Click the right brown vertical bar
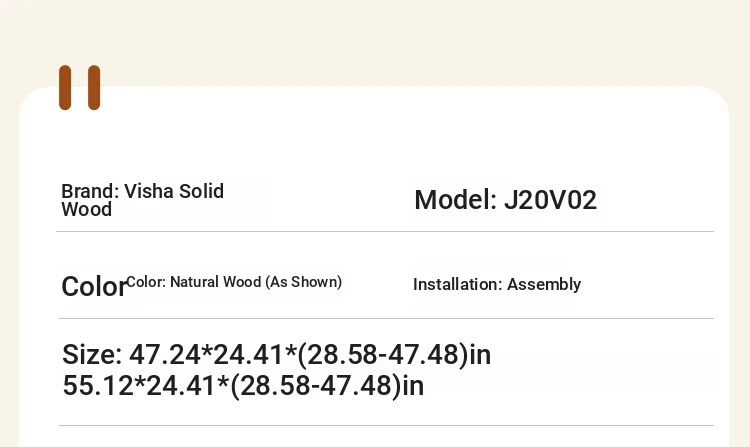 (x=94, y=87)
